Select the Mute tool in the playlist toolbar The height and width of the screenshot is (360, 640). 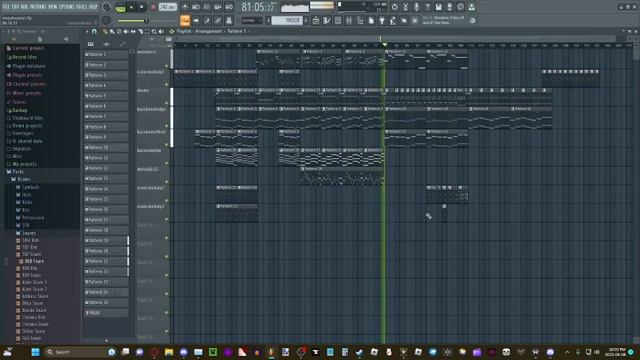126,31
